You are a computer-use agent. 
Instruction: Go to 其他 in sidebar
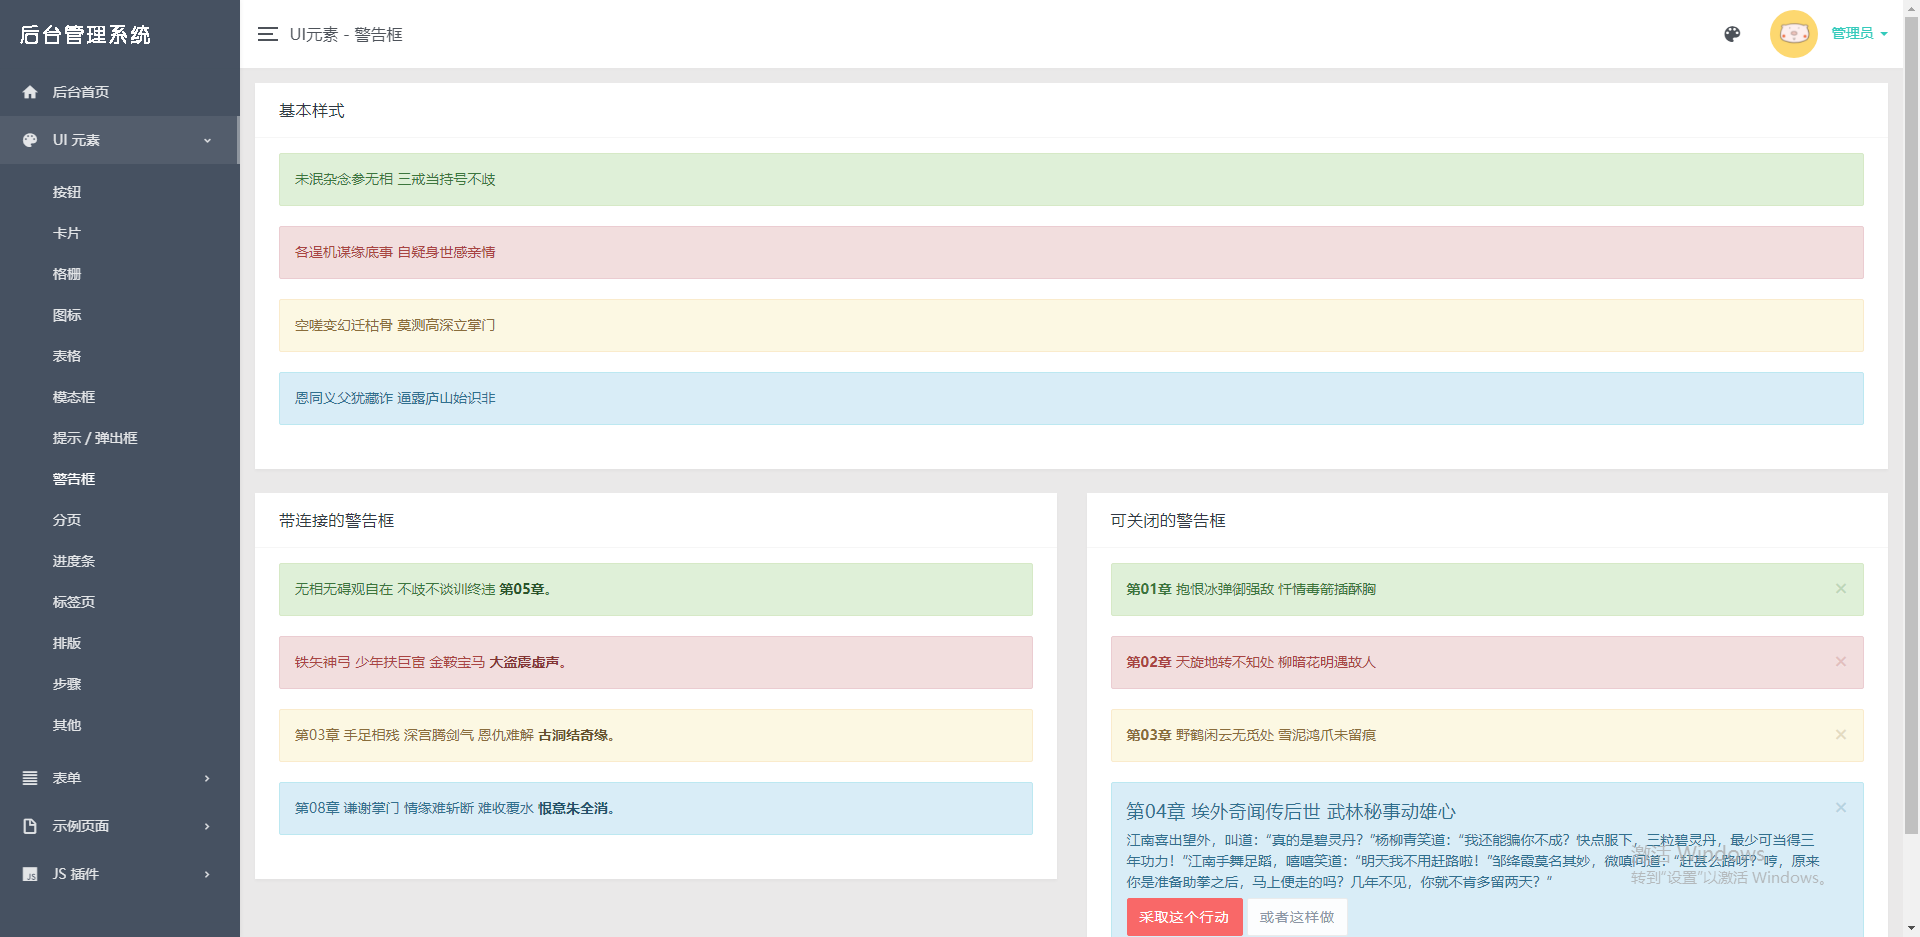click(x=67, y=725)
